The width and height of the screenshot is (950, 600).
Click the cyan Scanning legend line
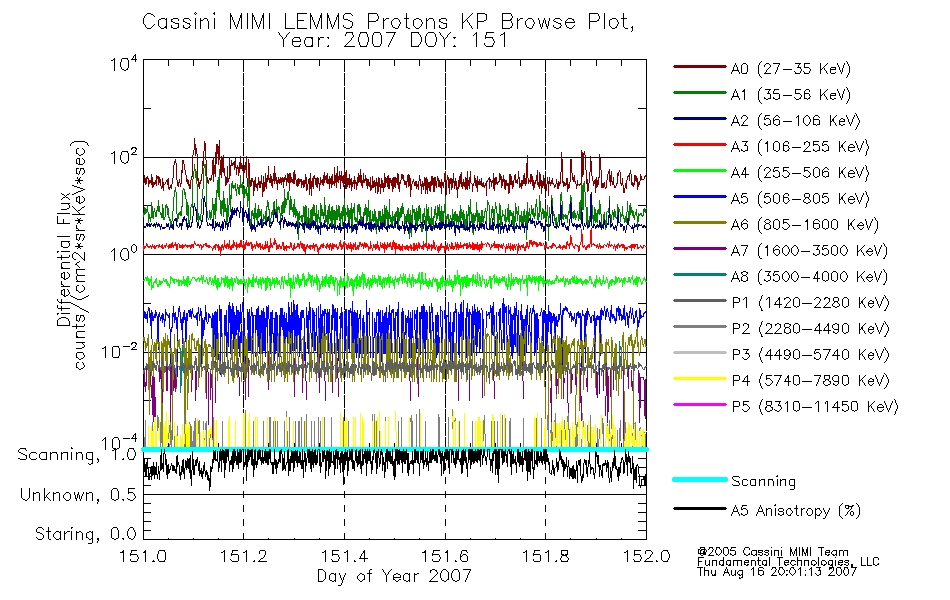pyautogui.click(x=699, y=479)
